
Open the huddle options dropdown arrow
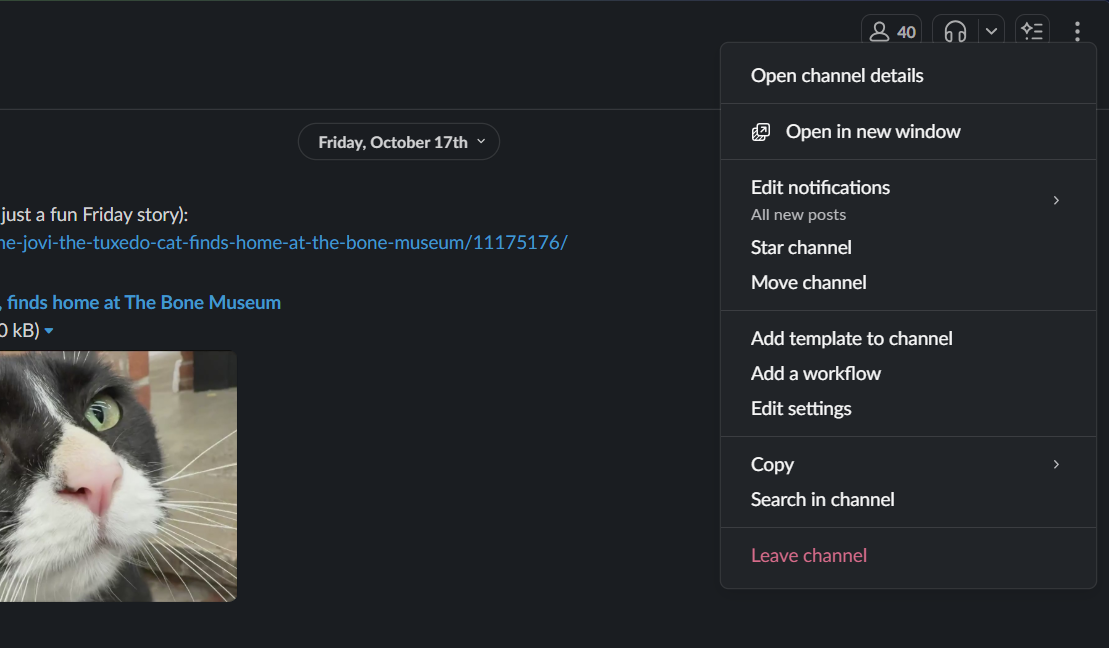[991, 32]
